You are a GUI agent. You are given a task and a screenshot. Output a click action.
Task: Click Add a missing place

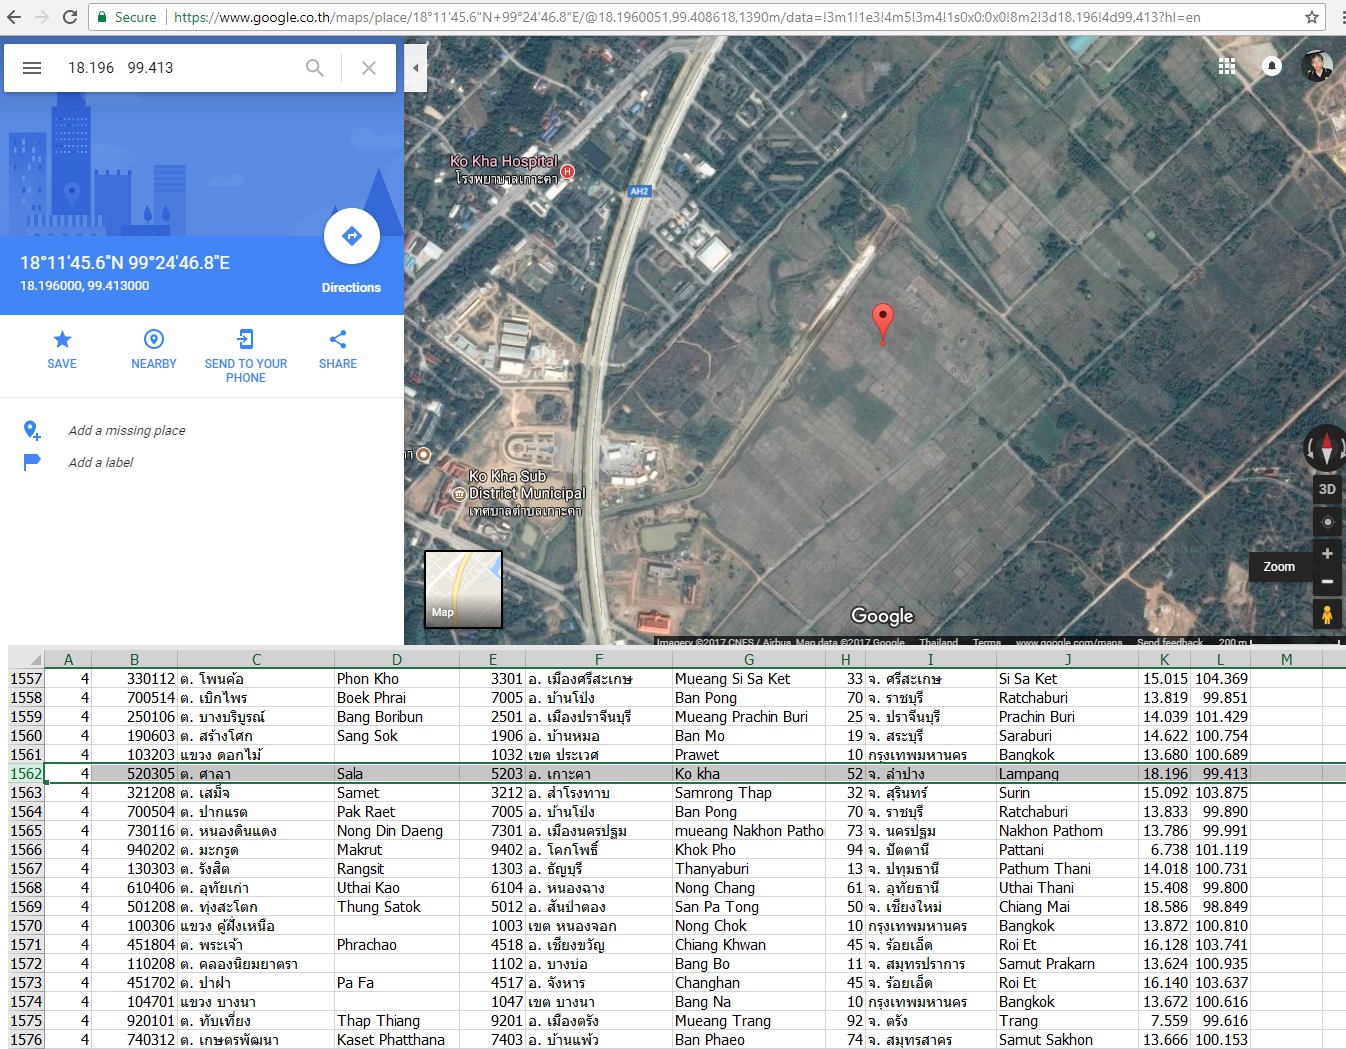click(x=127, y=431)
